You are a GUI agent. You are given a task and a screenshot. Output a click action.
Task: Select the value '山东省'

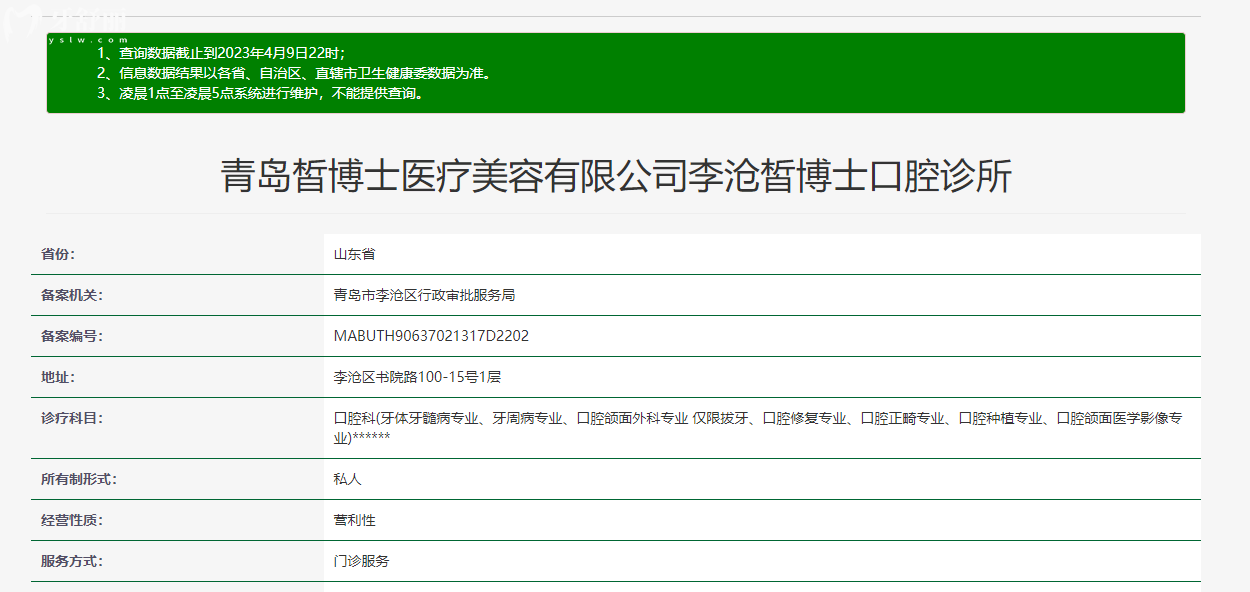(x=354, y=255)
